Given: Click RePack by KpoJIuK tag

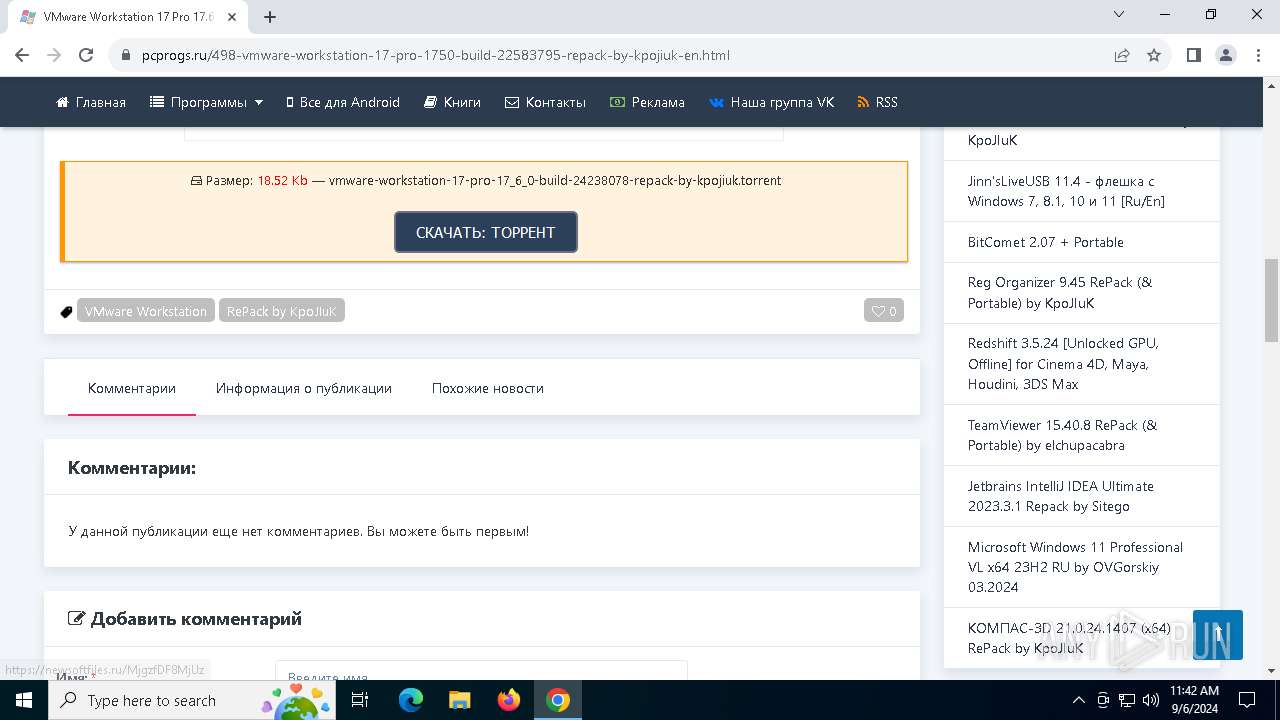Looking at the screenshot, I should (x=282, y=311).
